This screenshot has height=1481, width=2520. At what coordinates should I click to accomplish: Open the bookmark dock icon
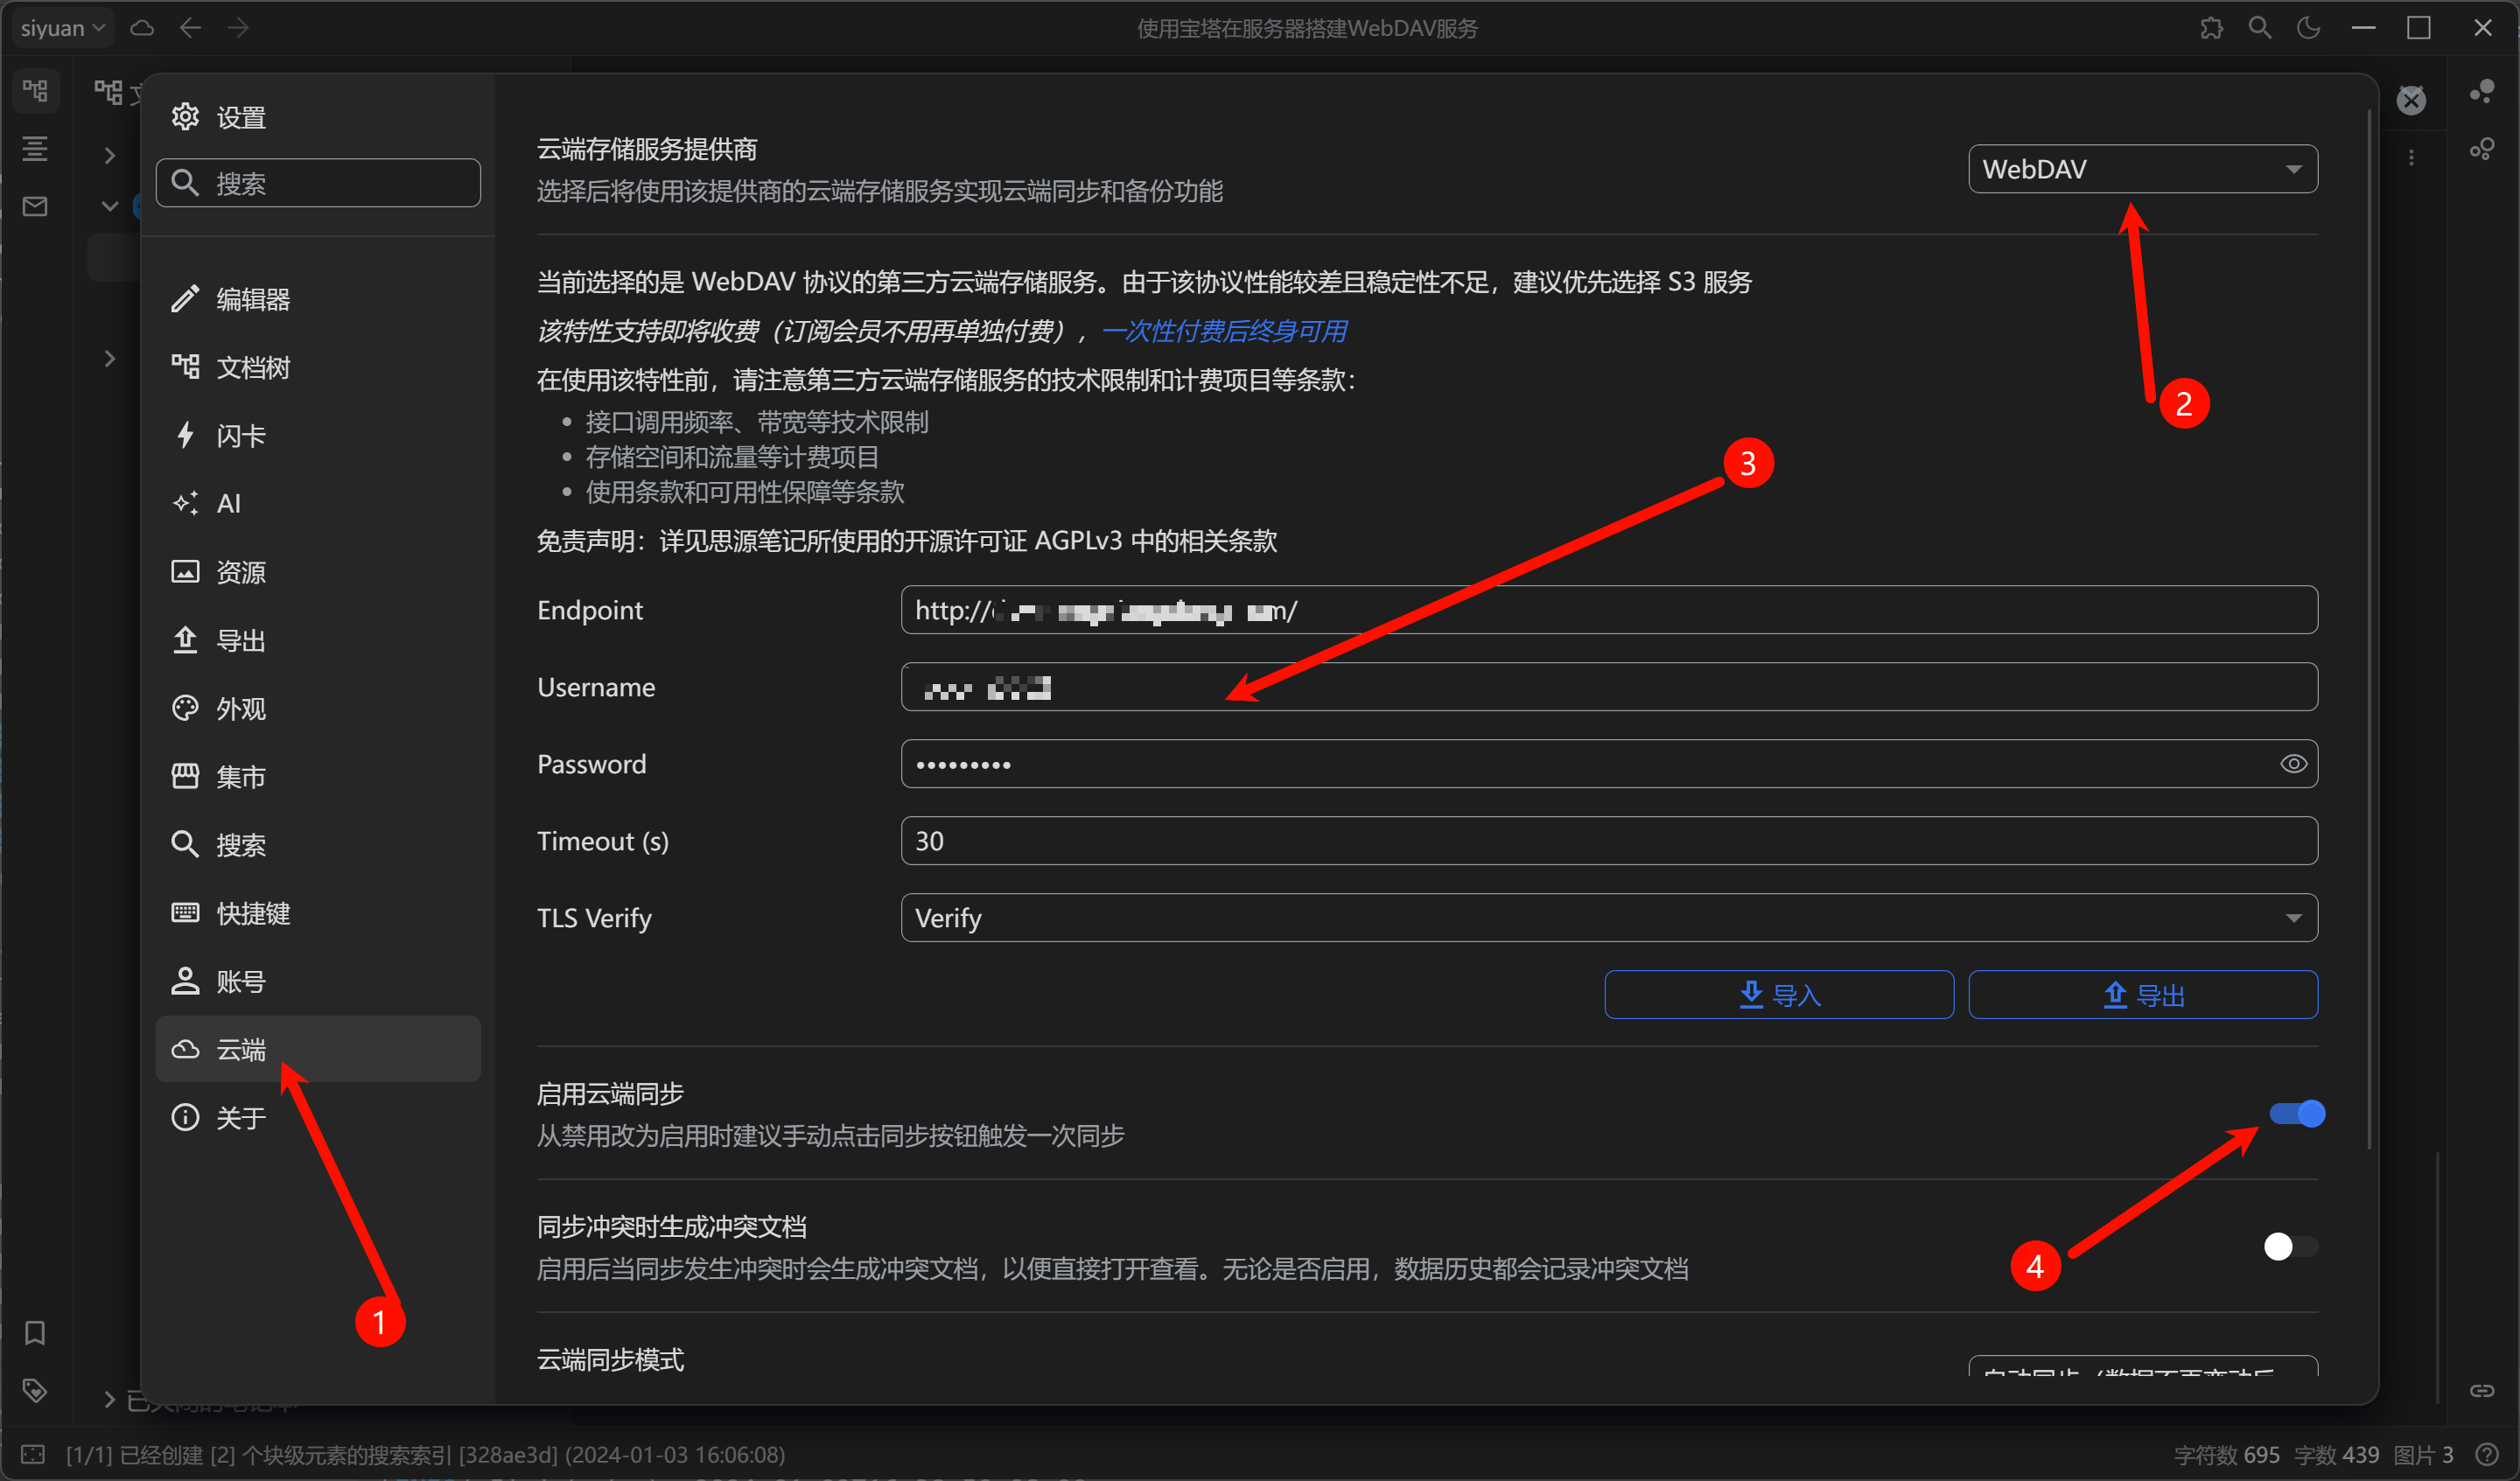pos(35,1333)
